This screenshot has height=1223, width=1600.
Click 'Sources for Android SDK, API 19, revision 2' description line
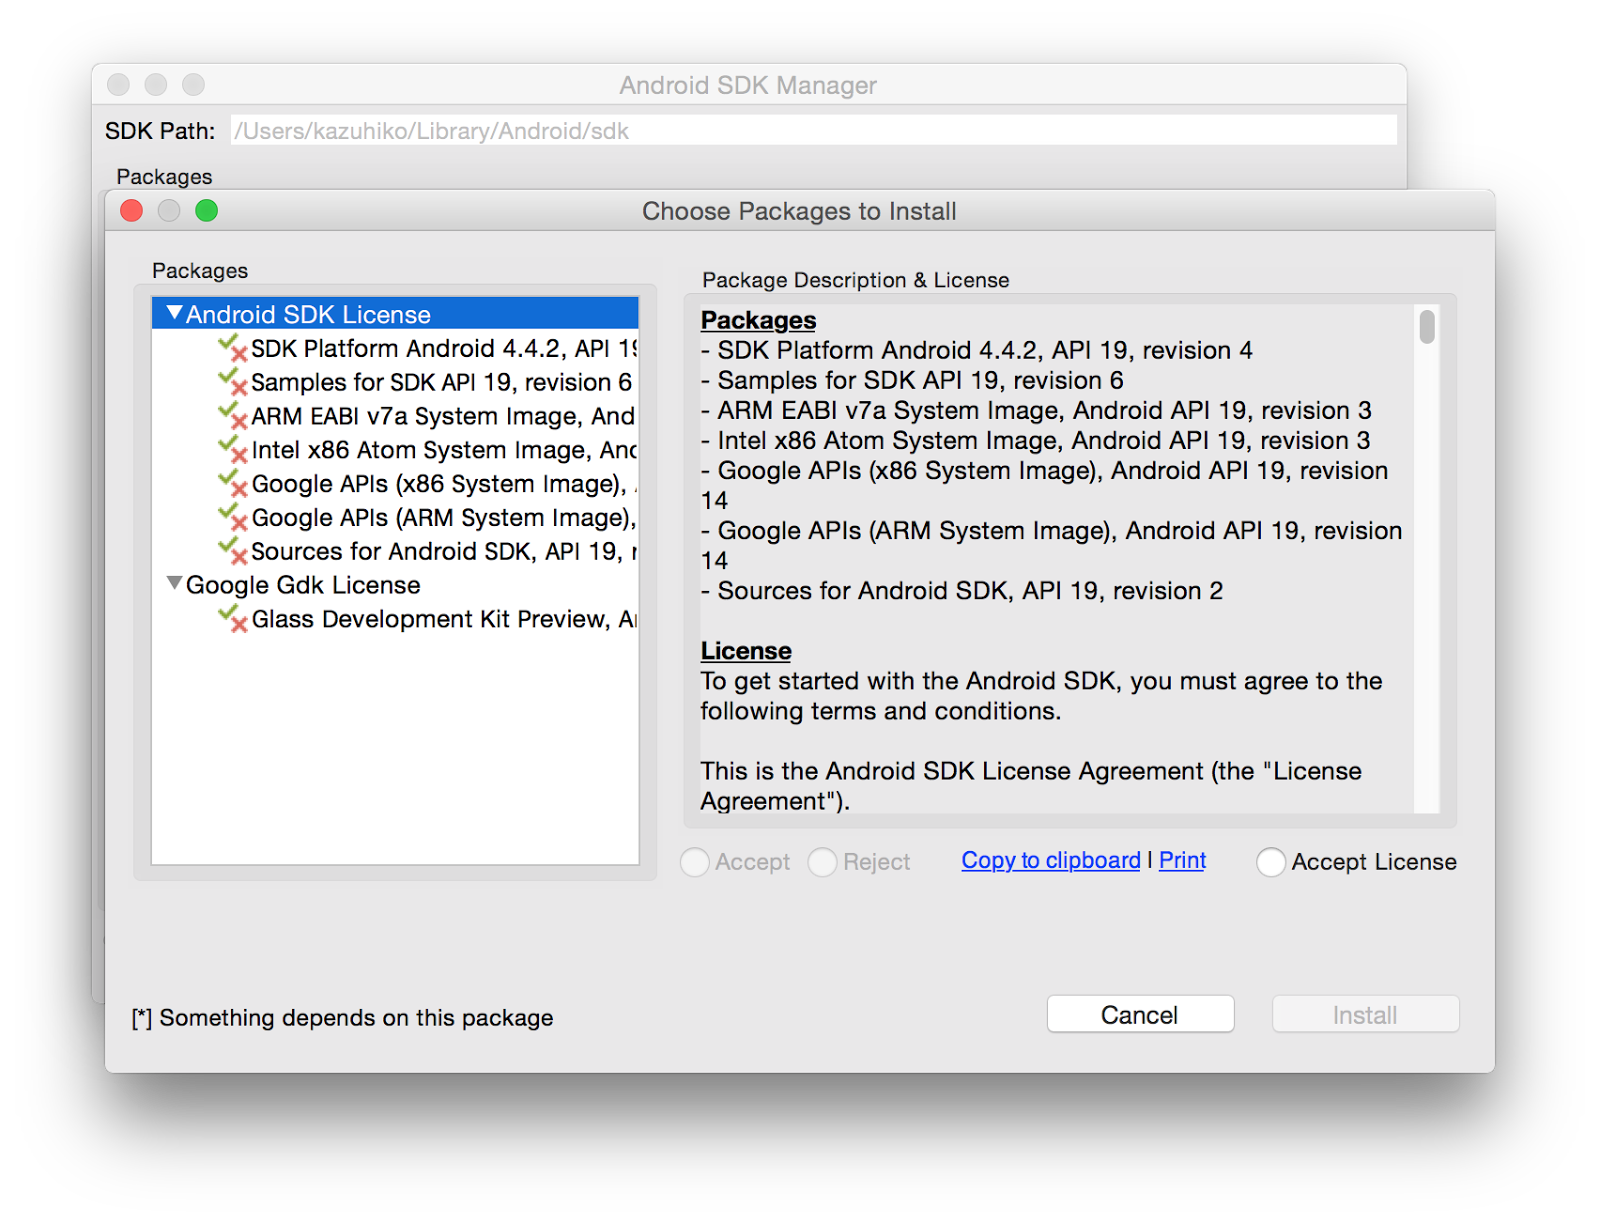(x=962, y=590)
